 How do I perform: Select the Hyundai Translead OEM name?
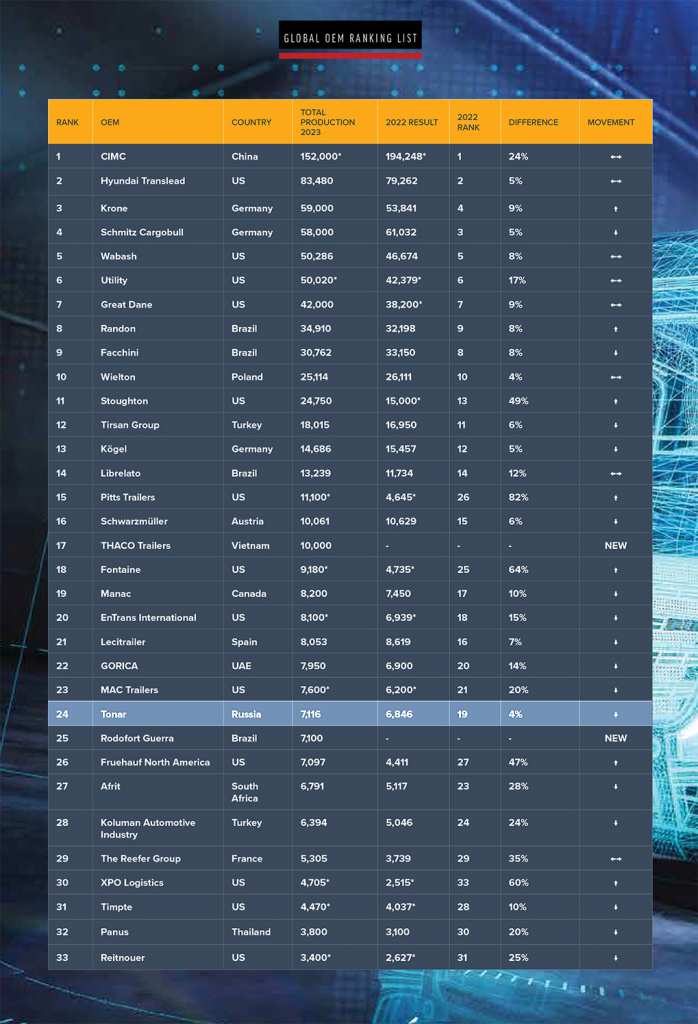coord(142,181)
